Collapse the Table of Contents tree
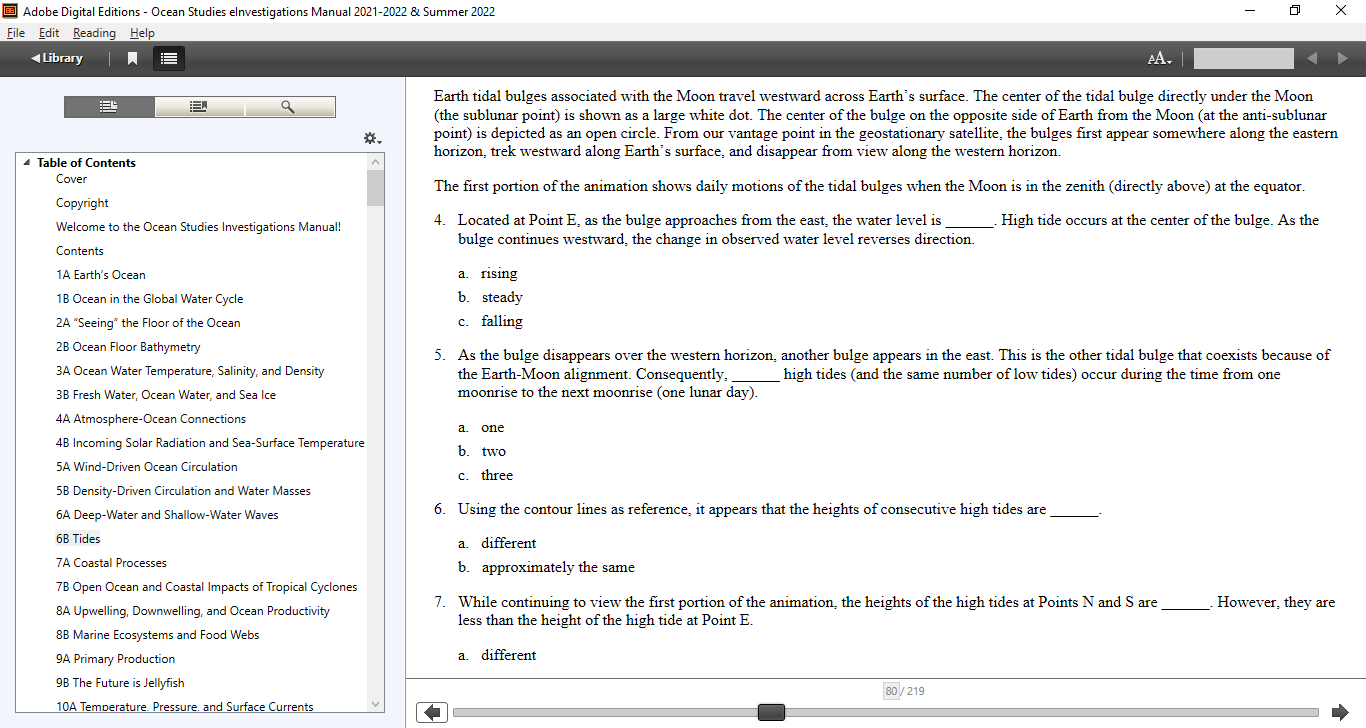Image resolution: width=1366 pixels, height=728 pixels. coord(27,163)
